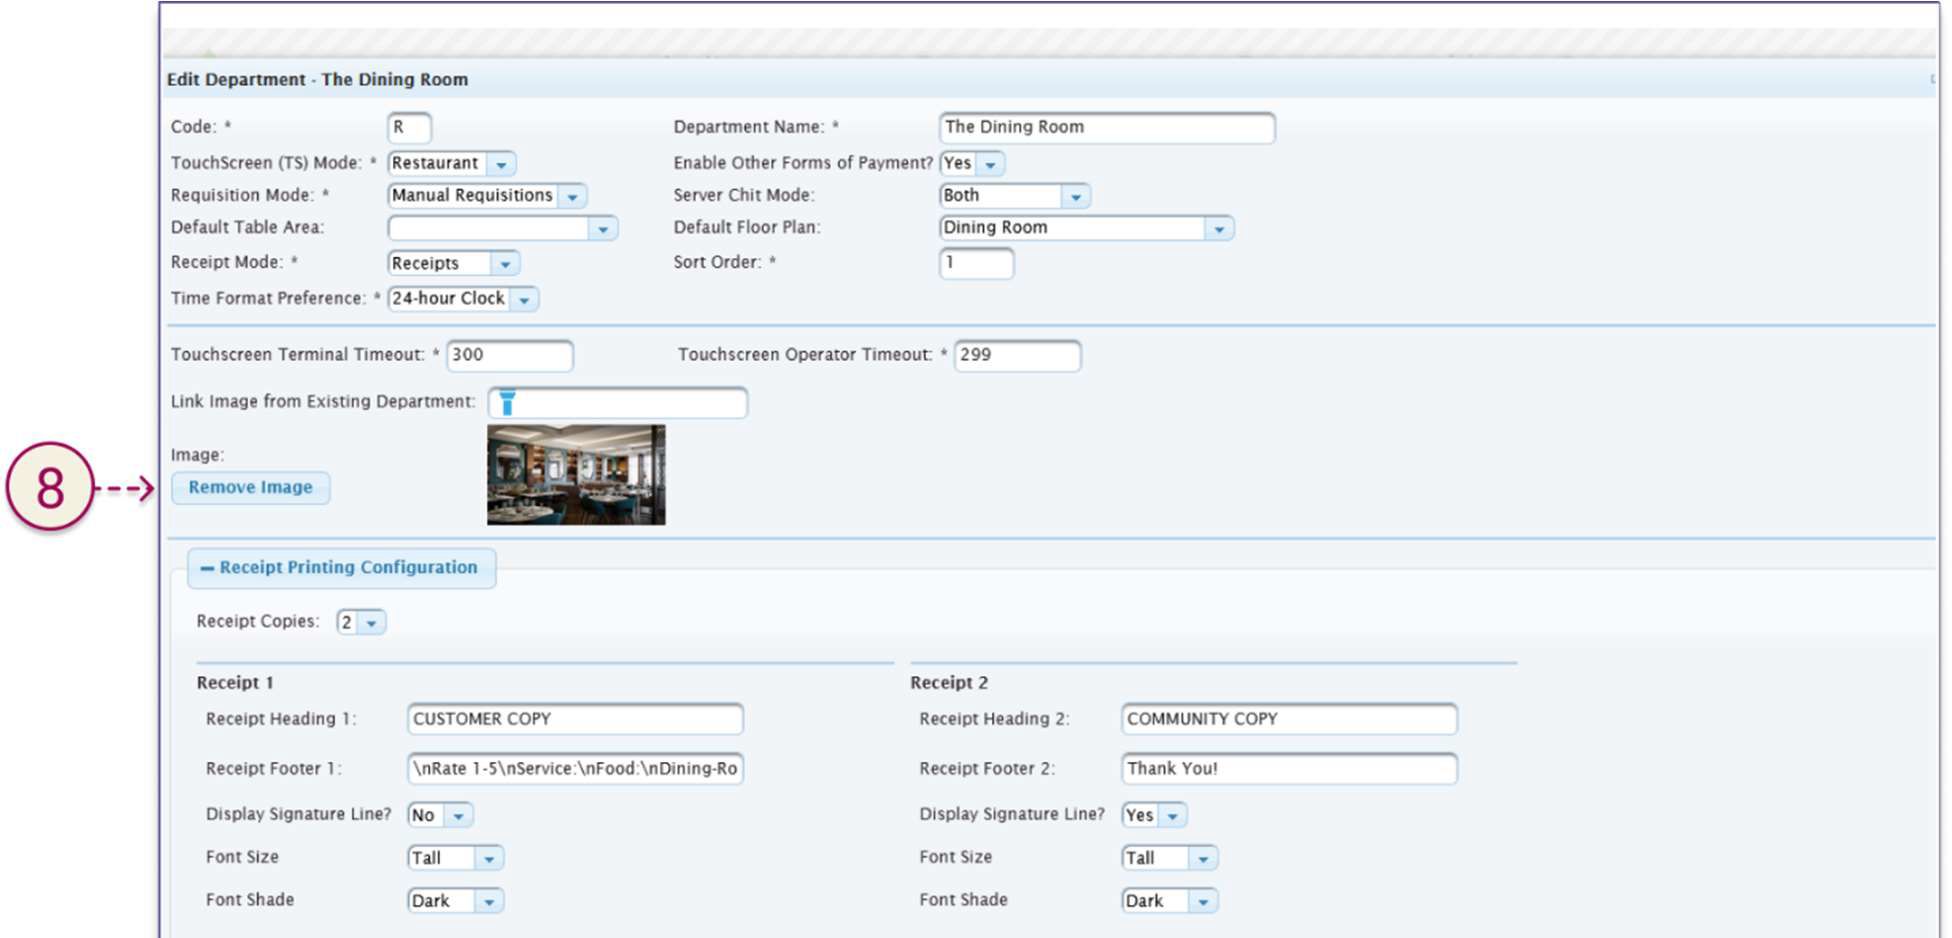Open the Requisition Mode dropdown

click(572, 197)
